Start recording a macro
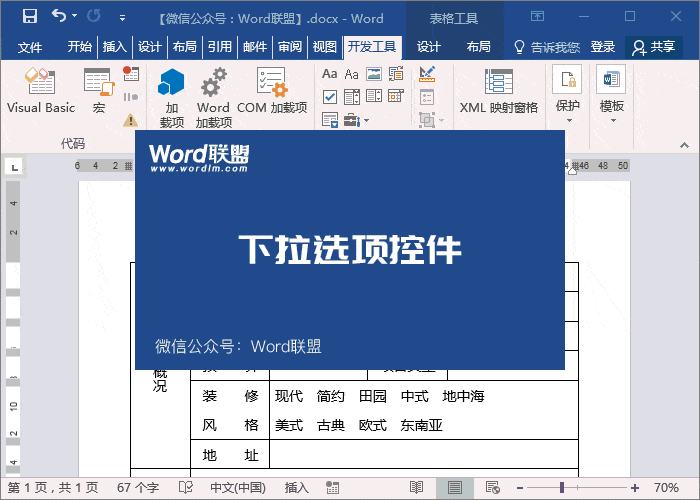700x500 pixels. pos(131,74)
